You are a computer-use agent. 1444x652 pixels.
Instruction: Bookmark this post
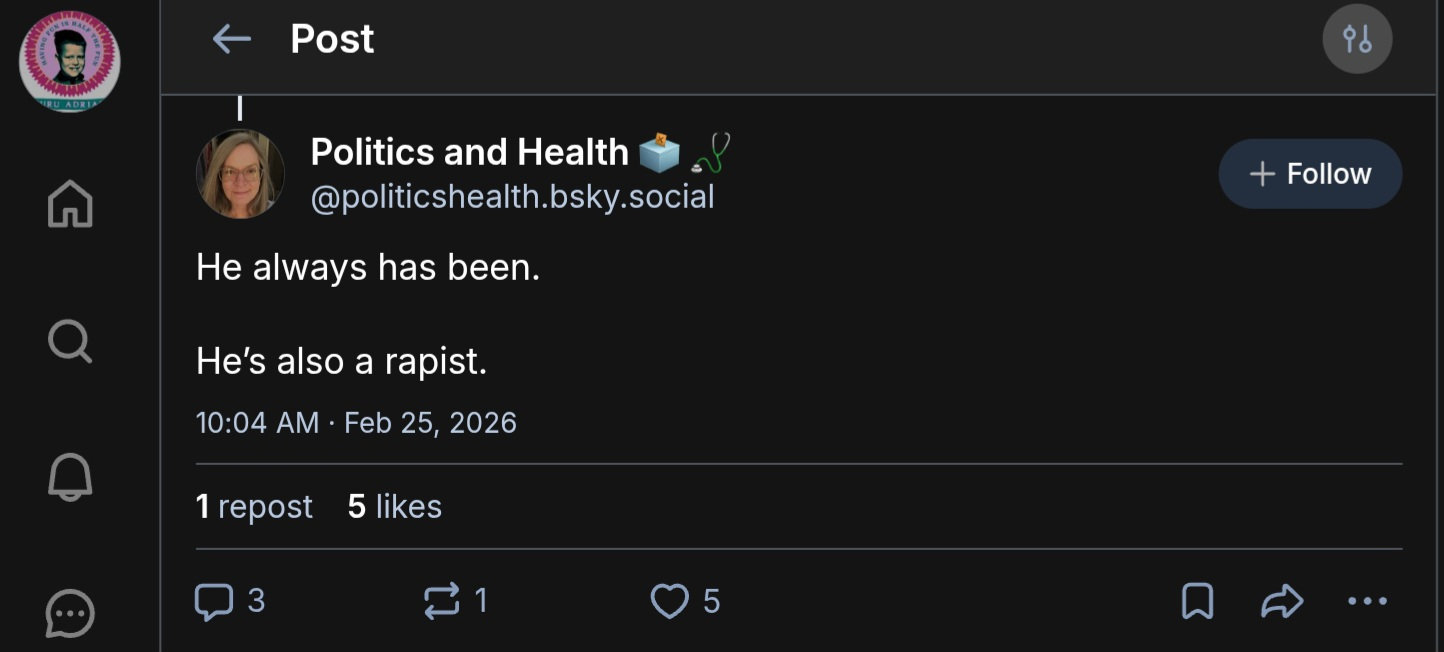pos(1197,601)
